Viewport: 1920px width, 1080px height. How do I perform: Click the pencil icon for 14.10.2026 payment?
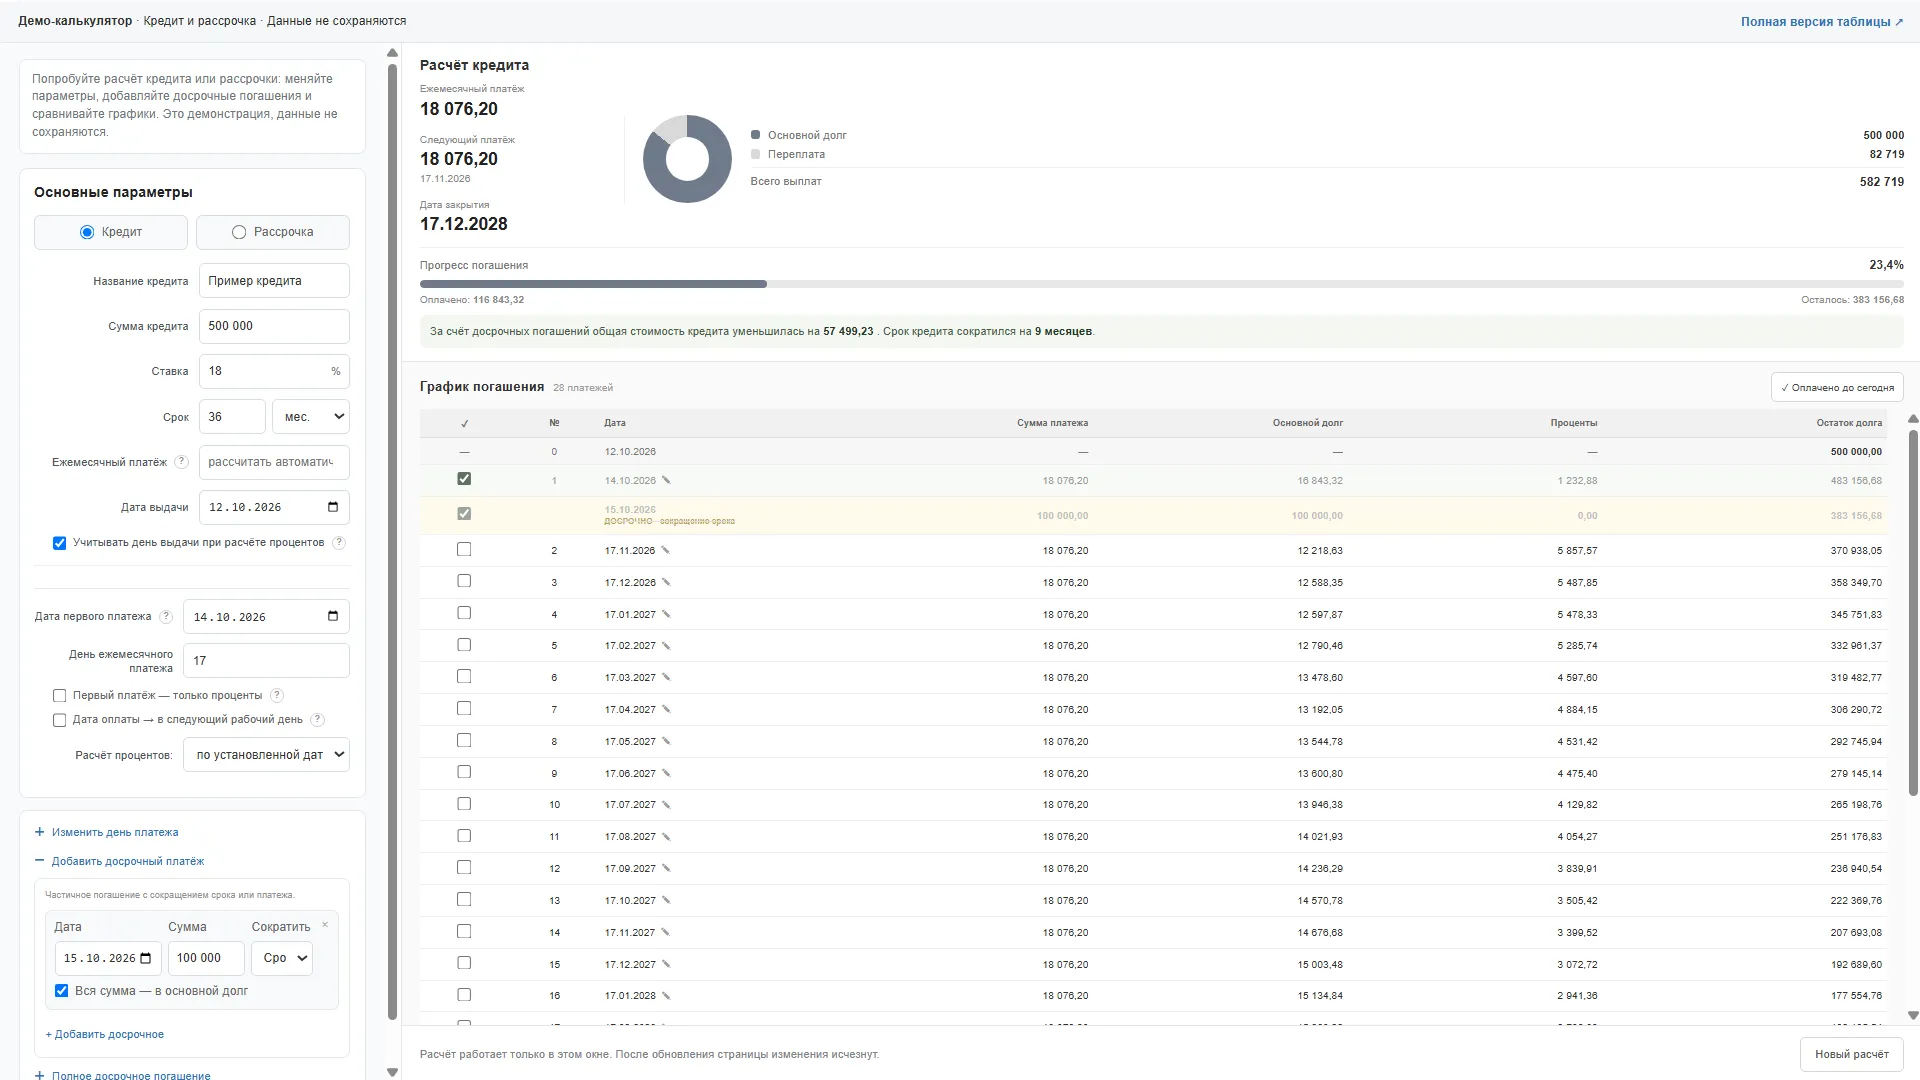click(666, 481)
